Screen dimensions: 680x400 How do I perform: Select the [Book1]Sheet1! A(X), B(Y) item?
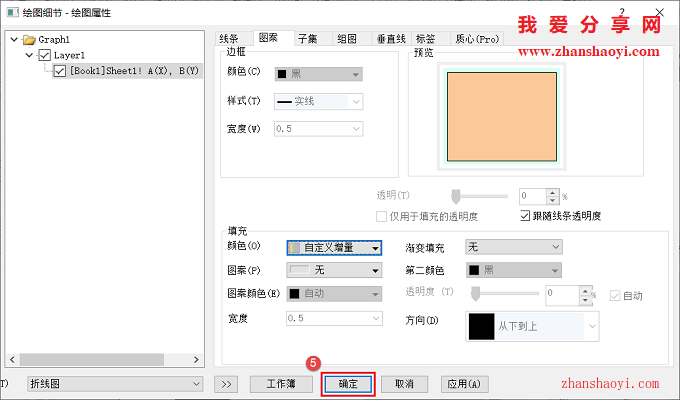[134, 71]
